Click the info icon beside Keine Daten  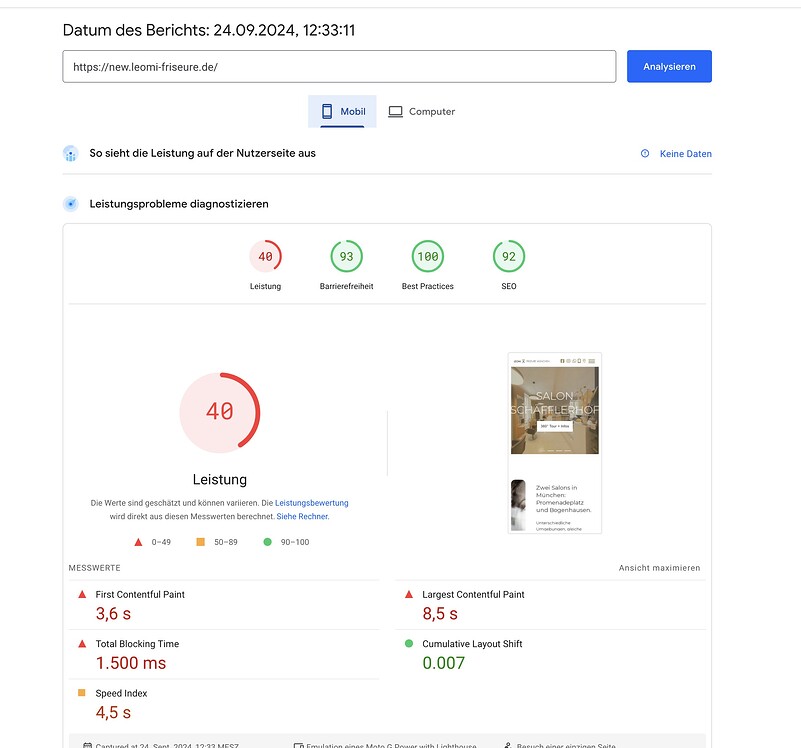645,154
